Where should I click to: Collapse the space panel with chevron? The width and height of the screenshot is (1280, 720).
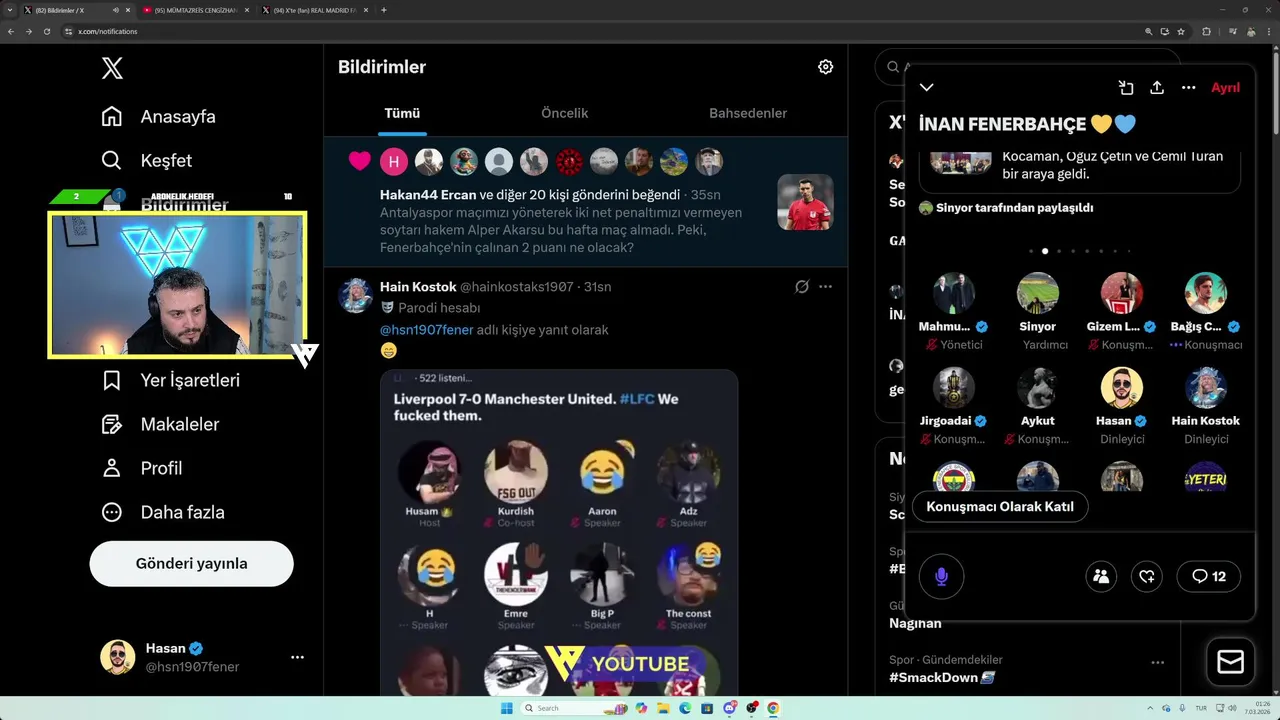pos(927,87)
